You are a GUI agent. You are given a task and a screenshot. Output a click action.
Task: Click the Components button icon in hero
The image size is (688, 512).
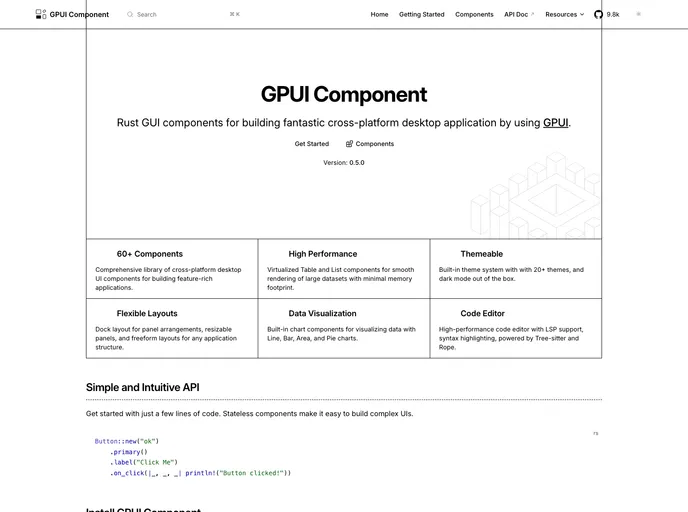point(350,144)
